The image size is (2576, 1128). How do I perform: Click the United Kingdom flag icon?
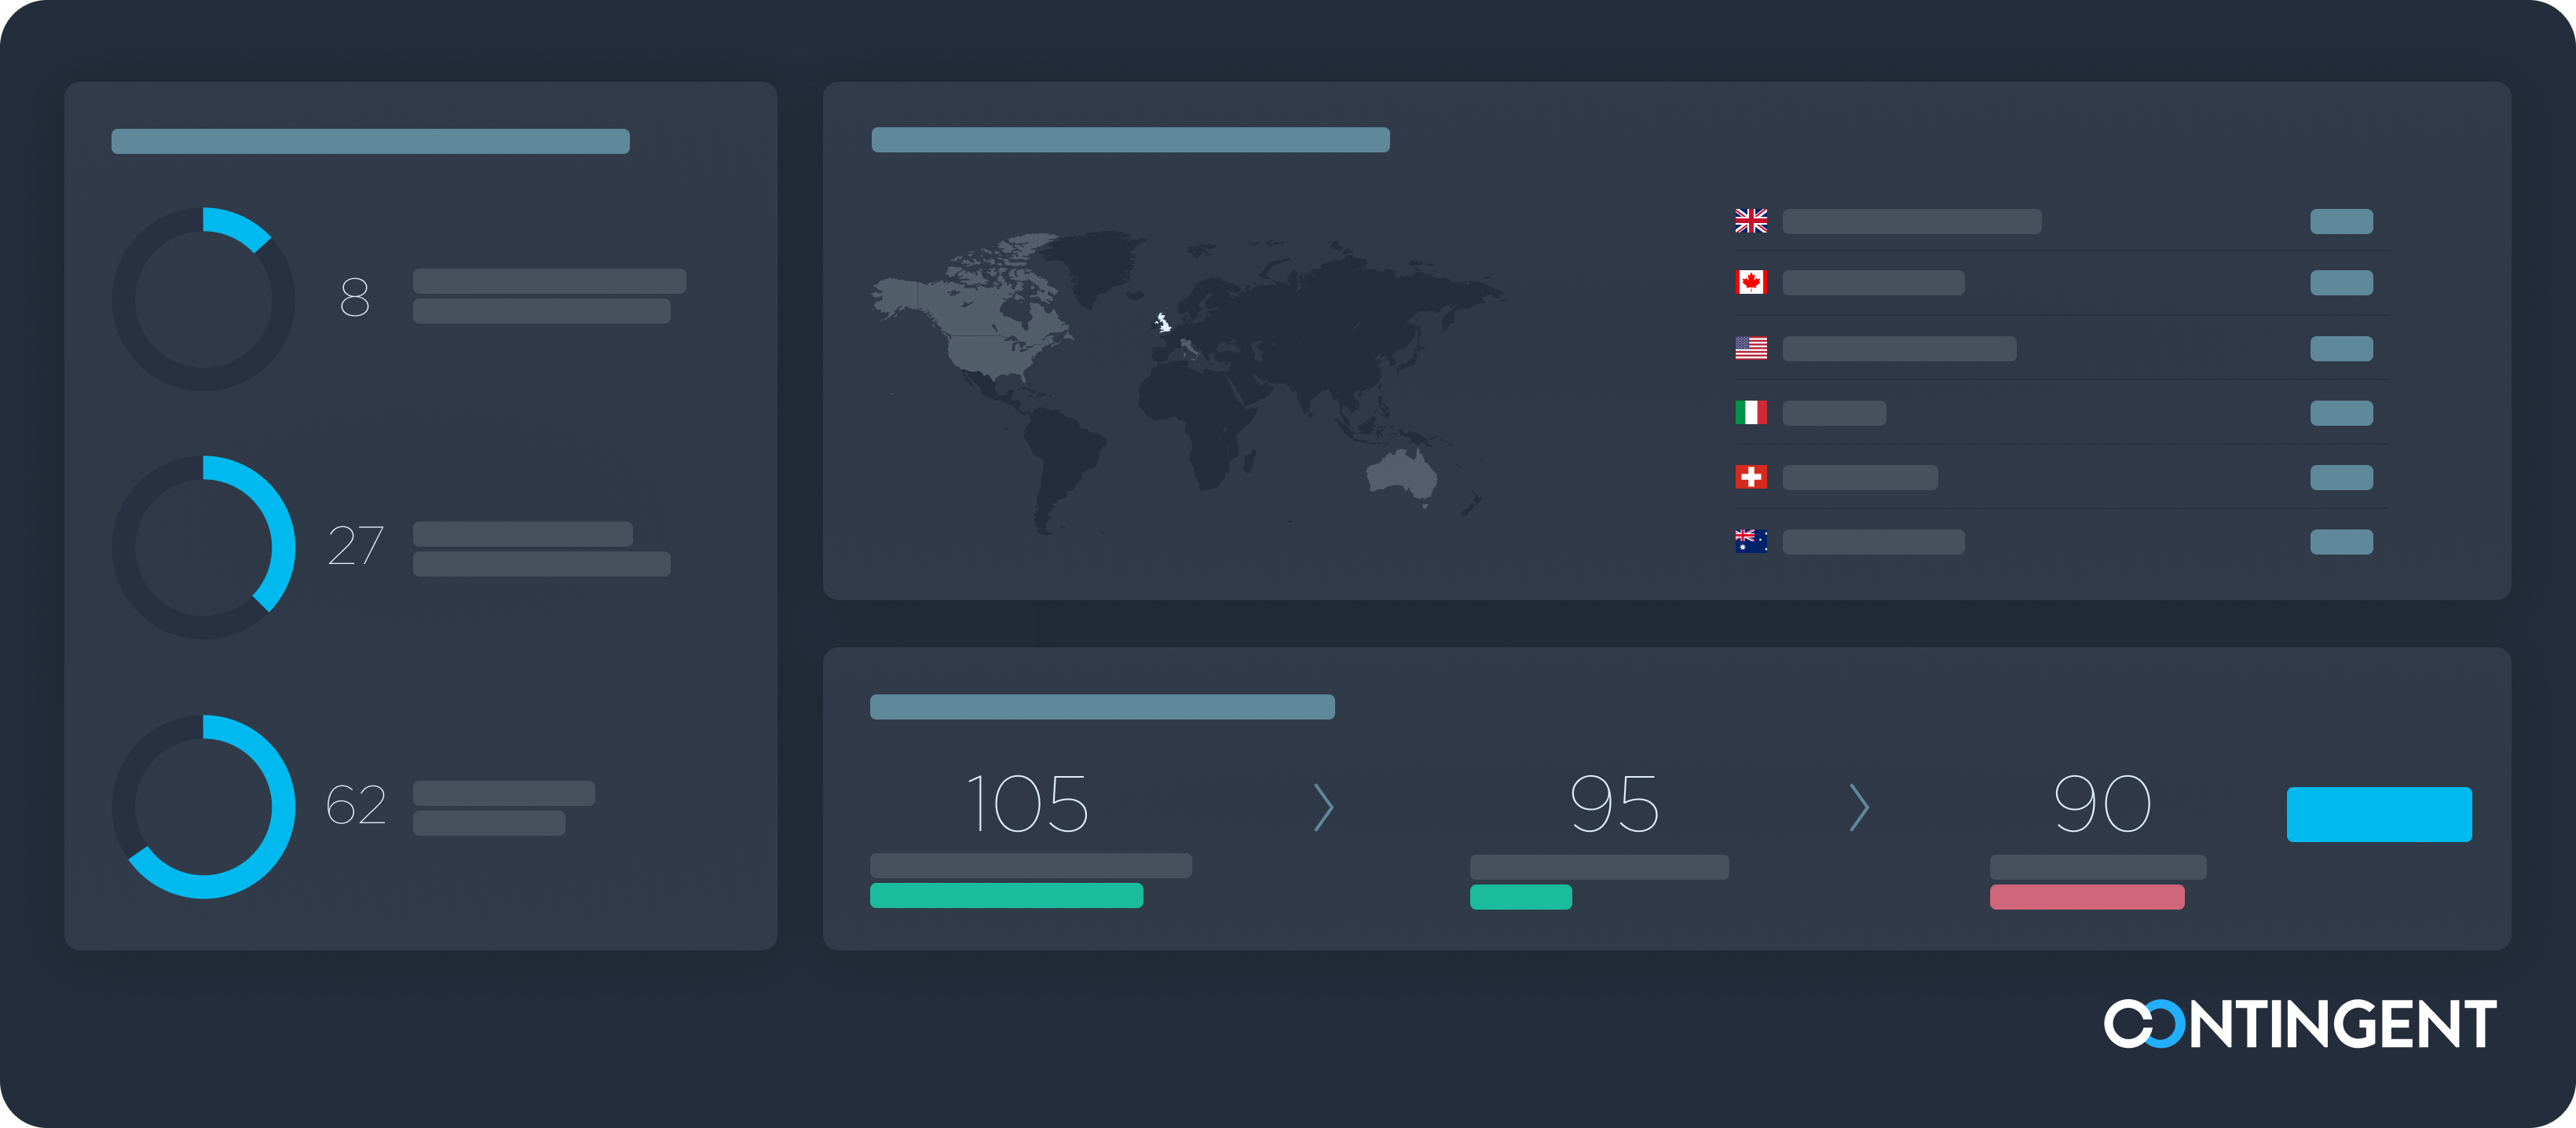(1750, 221)
